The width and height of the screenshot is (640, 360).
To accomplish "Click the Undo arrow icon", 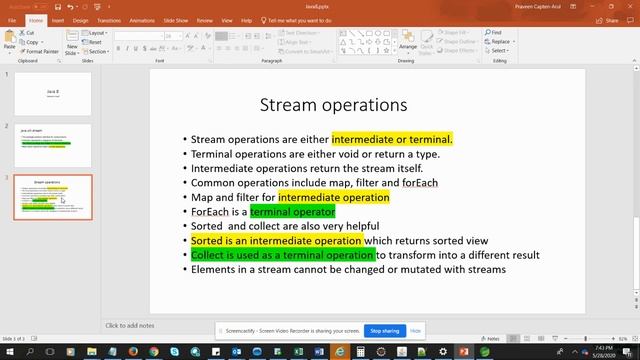I will pyautogui.click(x=70, y=7).
